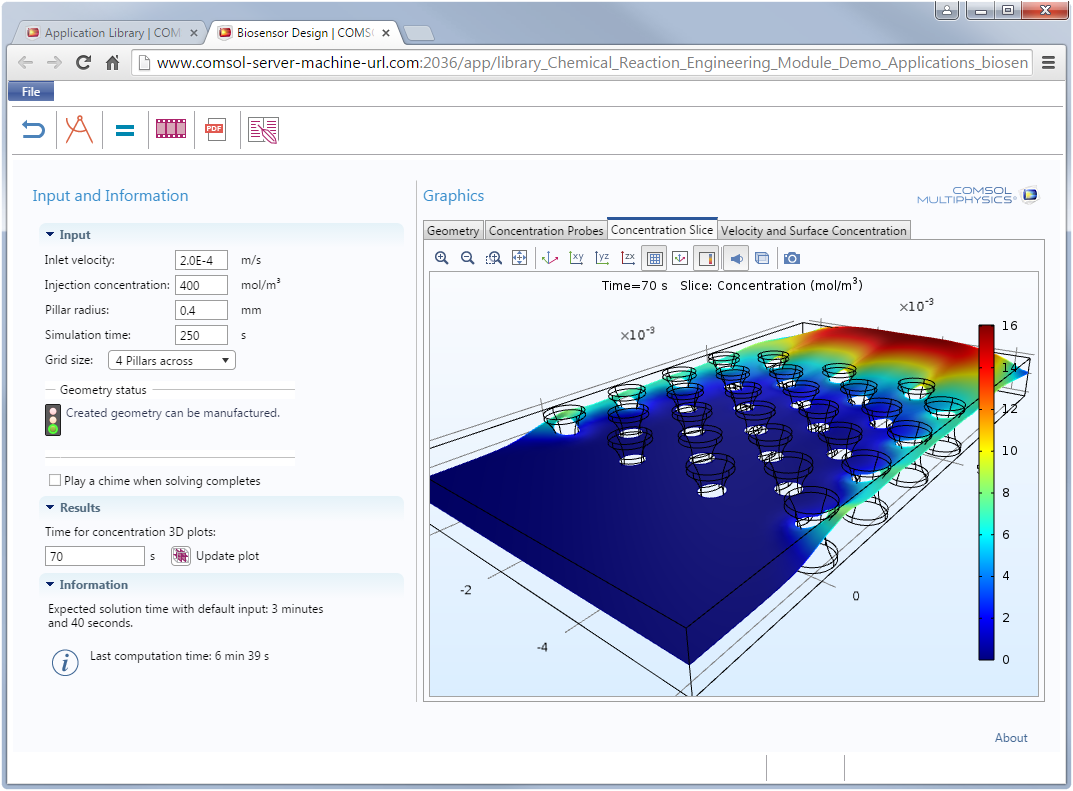Click the About link
This screenshot has width=1073, height=791.
pos(1011,738)
